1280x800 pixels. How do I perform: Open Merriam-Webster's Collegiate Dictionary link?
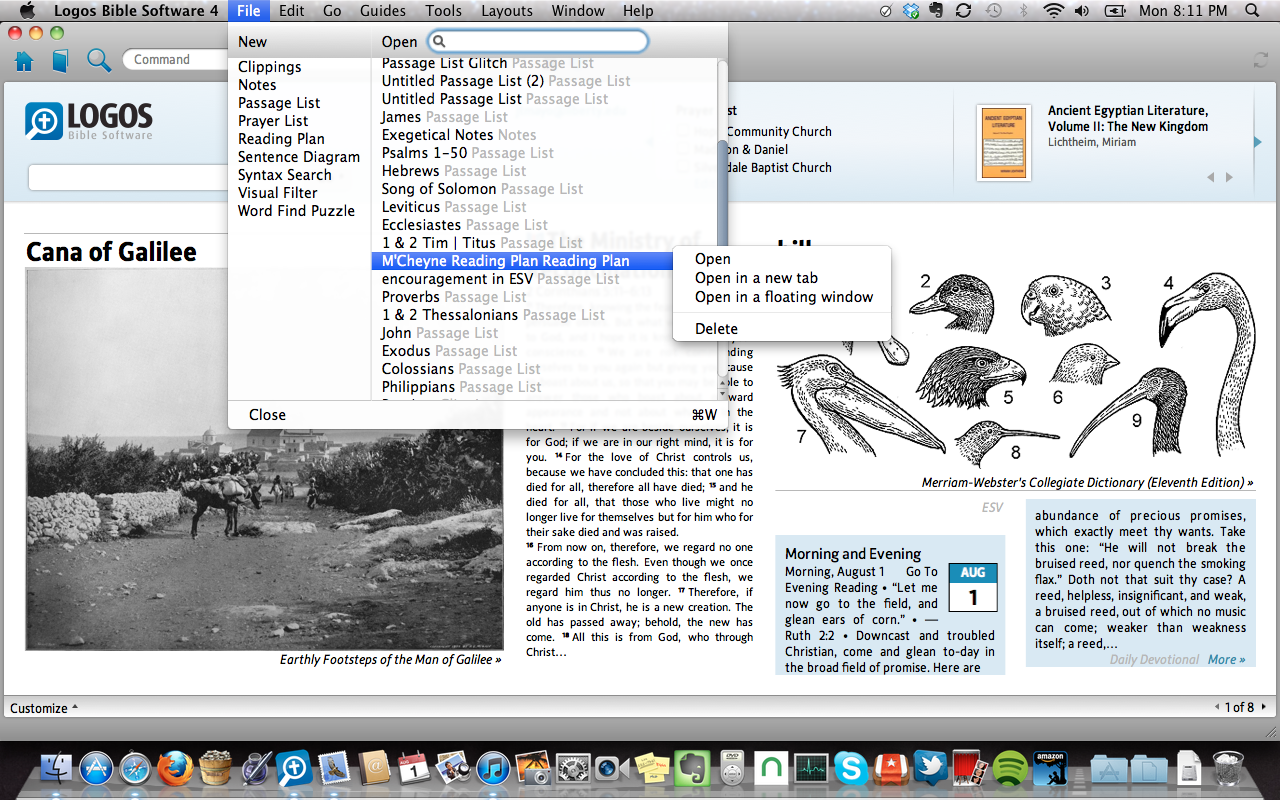click(1087, 483)
